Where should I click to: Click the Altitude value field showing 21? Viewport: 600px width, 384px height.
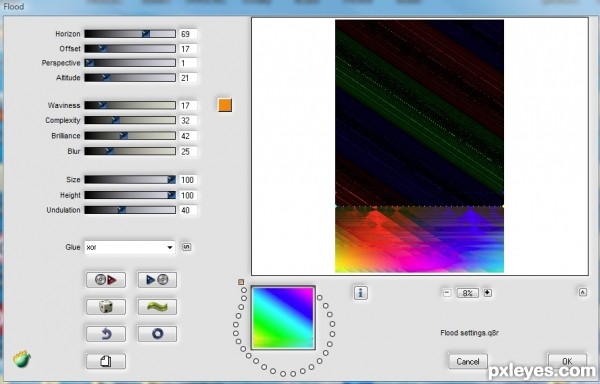coord(188,78)
